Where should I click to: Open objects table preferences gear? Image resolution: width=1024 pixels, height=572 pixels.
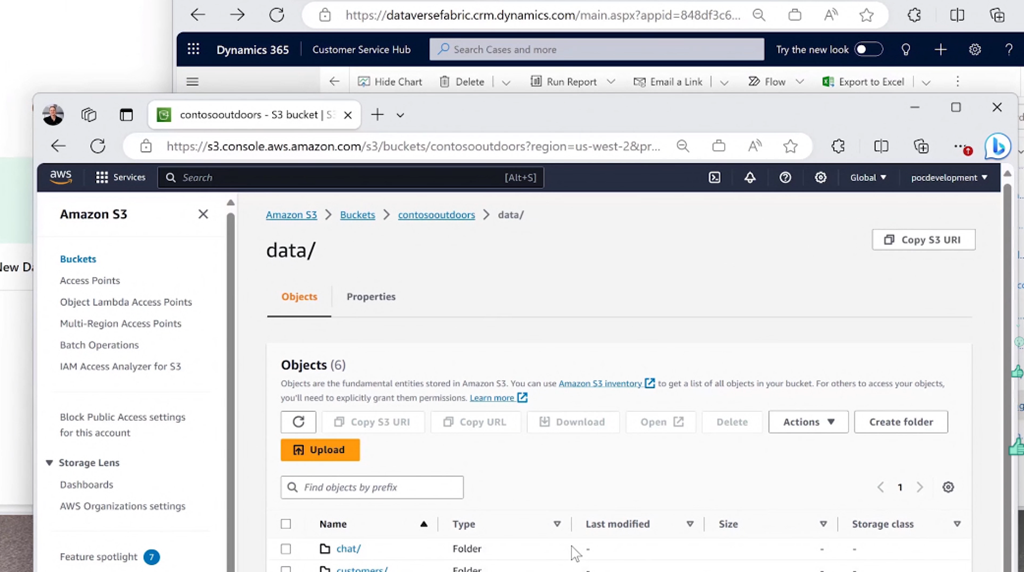click(948, 487)
